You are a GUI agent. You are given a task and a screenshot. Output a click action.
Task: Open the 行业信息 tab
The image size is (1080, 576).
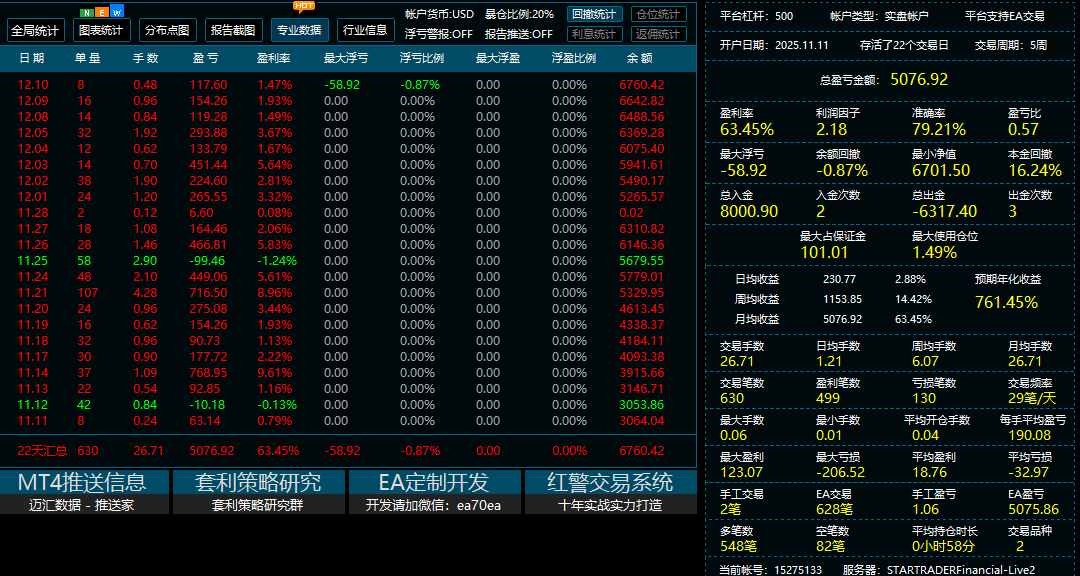pyautogui.click(x=365, y=30)
